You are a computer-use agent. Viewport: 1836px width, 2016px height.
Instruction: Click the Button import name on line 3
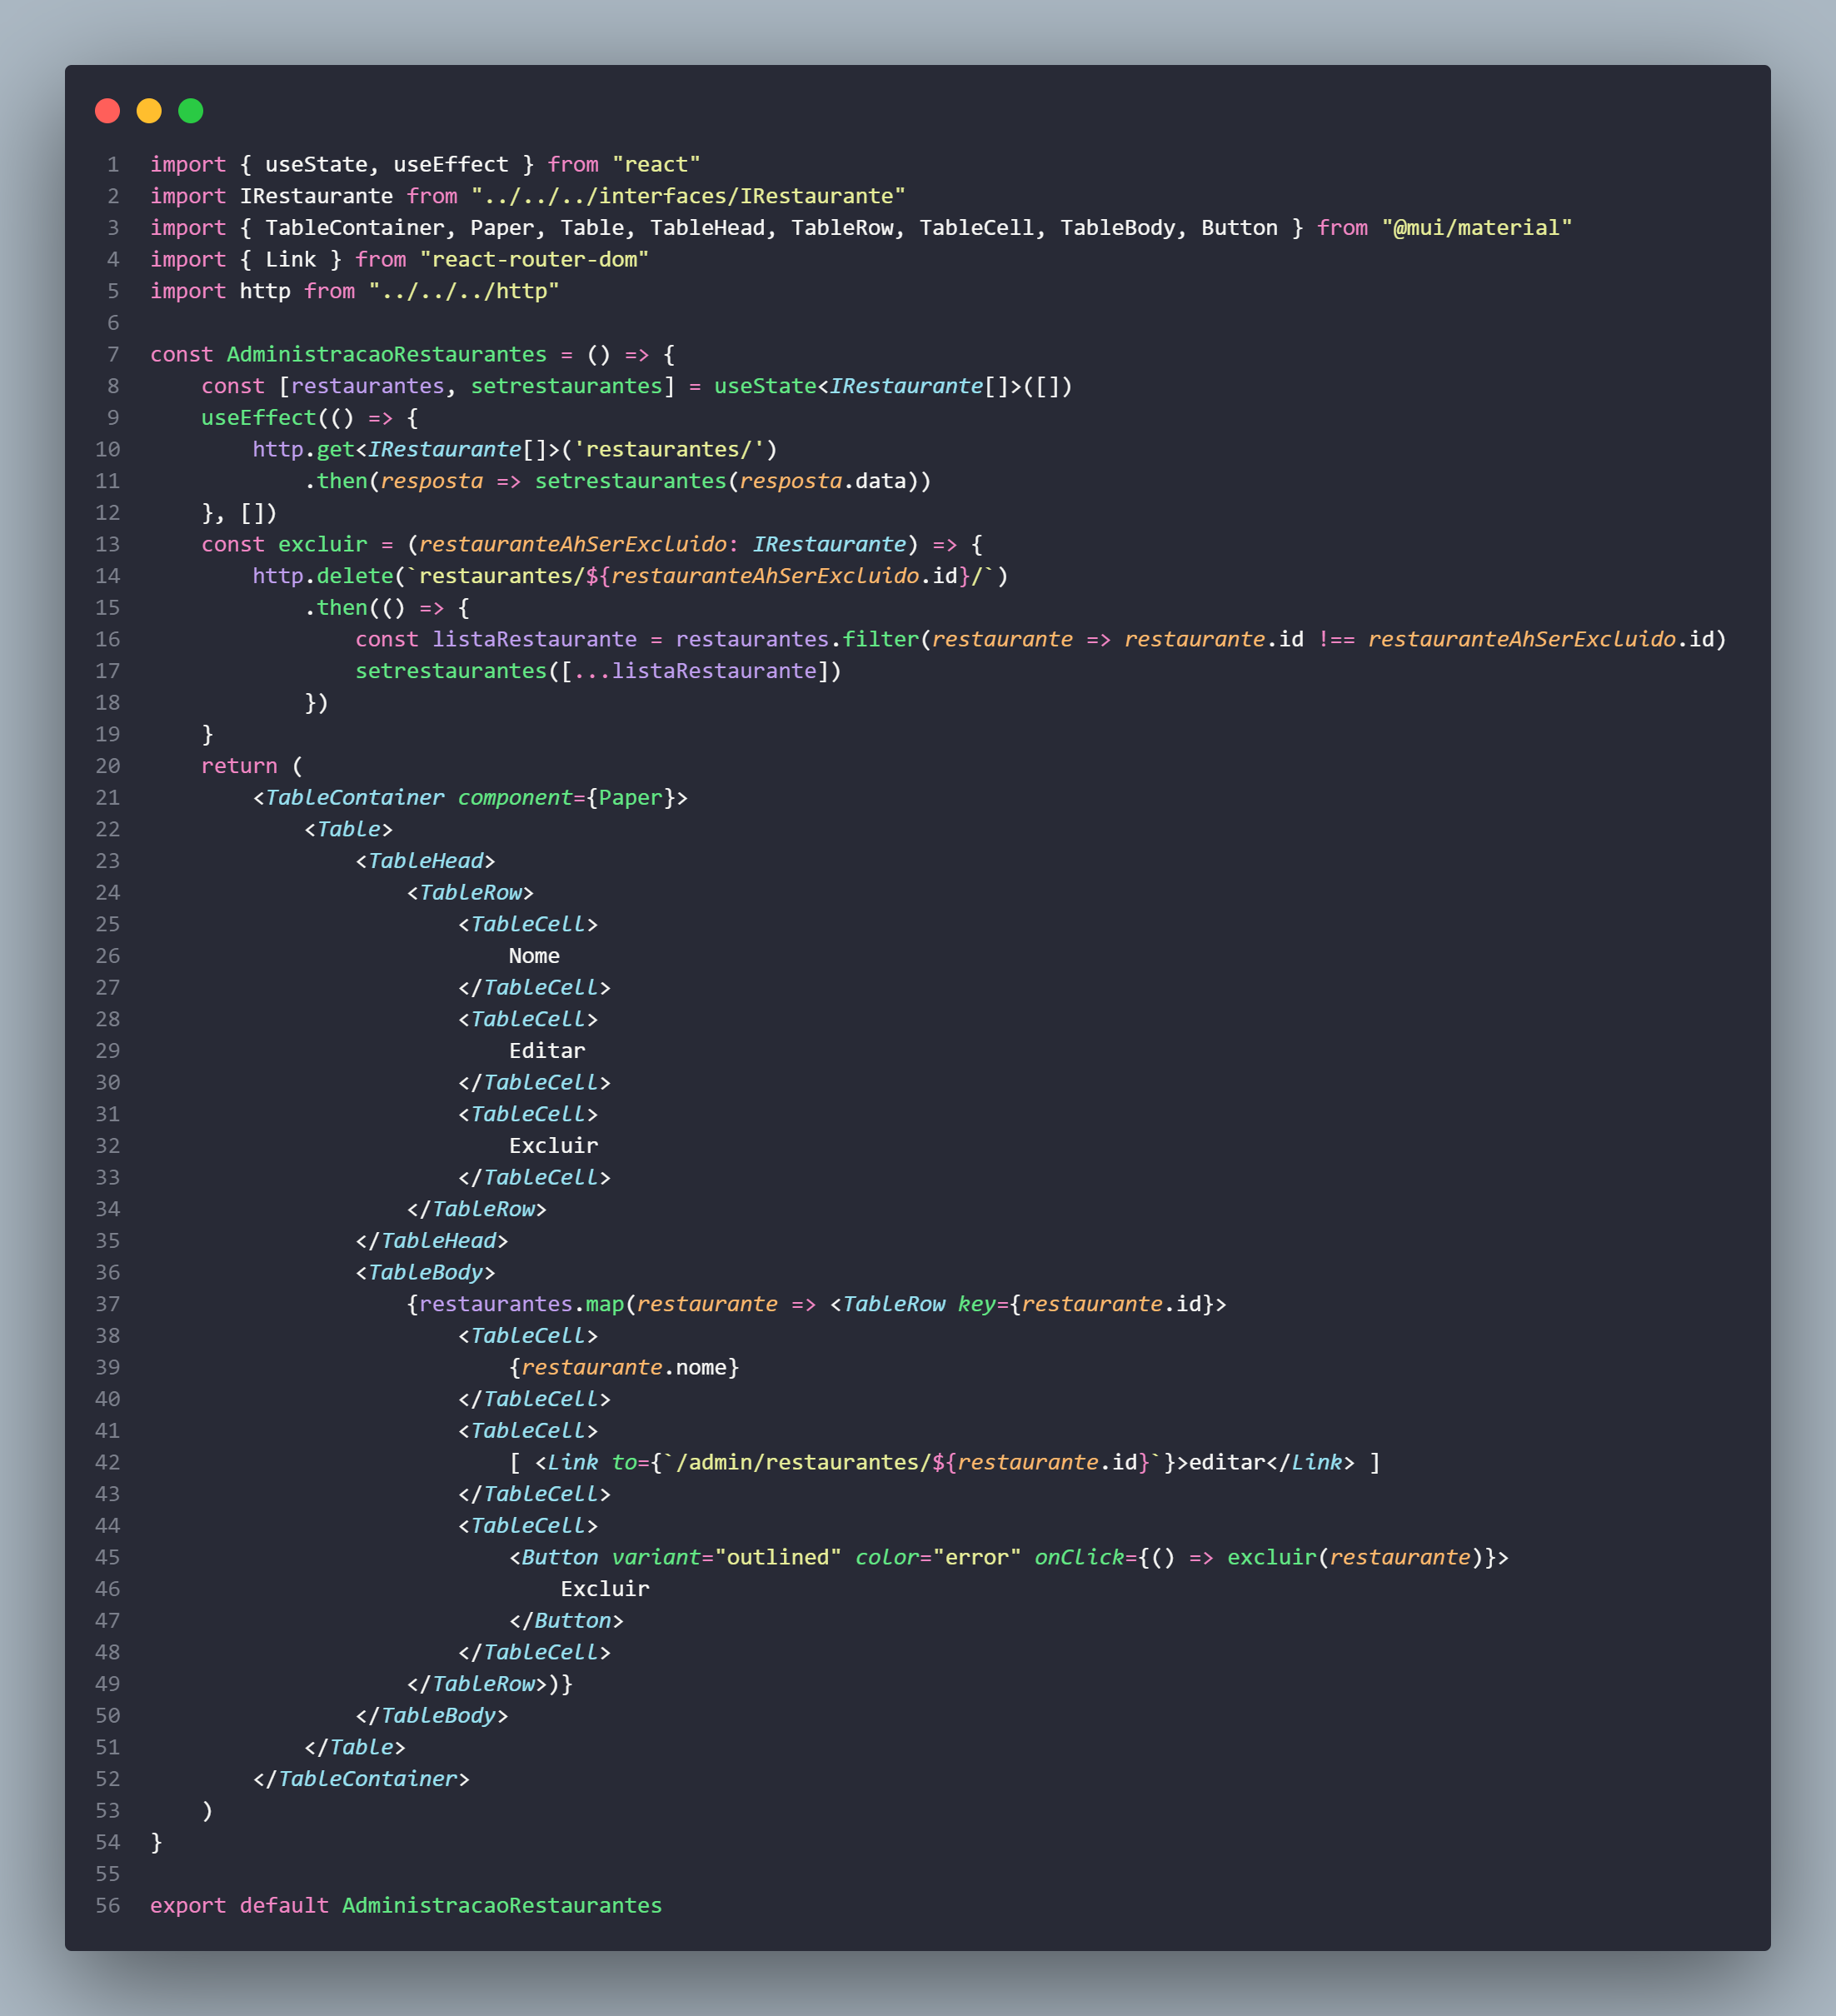1239,228
